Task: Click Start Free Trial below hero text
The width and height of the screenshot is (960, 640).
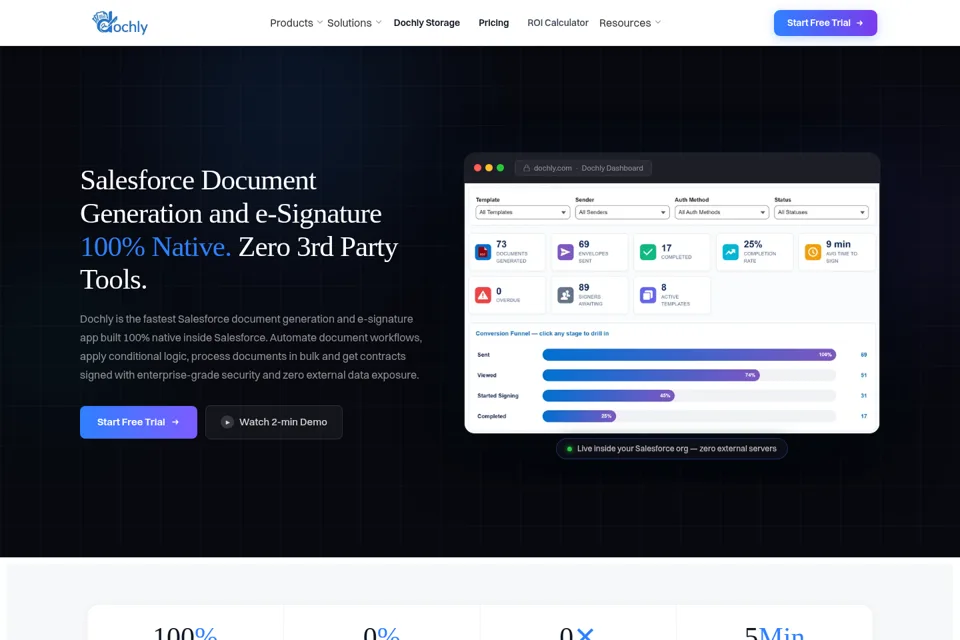Action: click(138, 422)
